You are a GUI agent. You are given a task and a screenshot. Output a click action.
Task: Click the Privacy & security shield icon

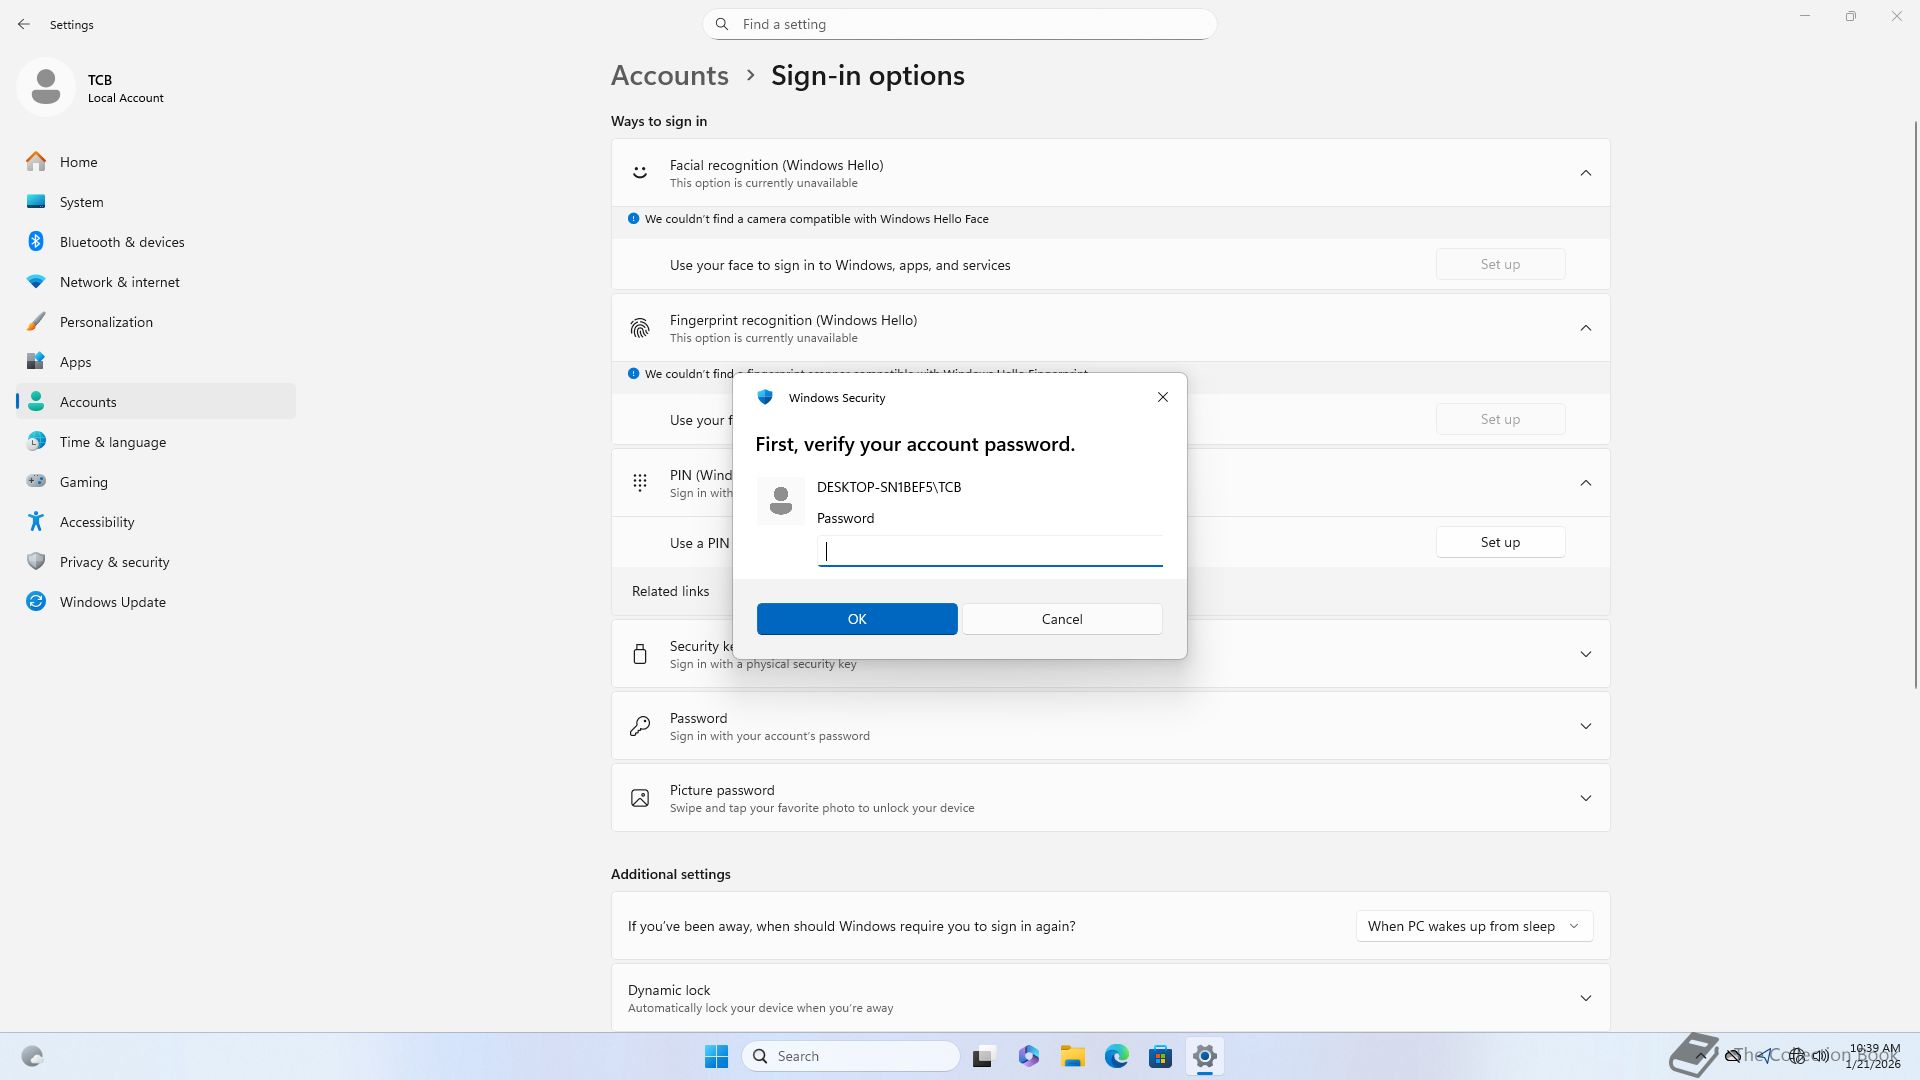(x=36, y=562)
